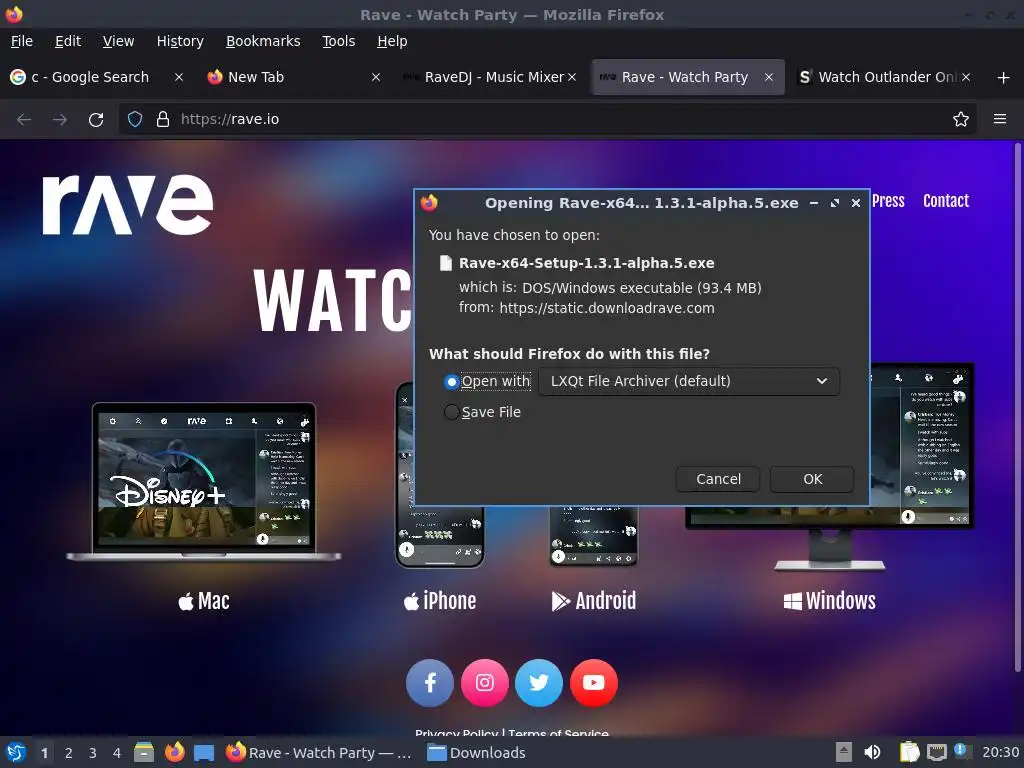Click the padlock site security icon
Image resolution: width=1024 pixels, height=768 pixels.
click(x=163, y=120)
